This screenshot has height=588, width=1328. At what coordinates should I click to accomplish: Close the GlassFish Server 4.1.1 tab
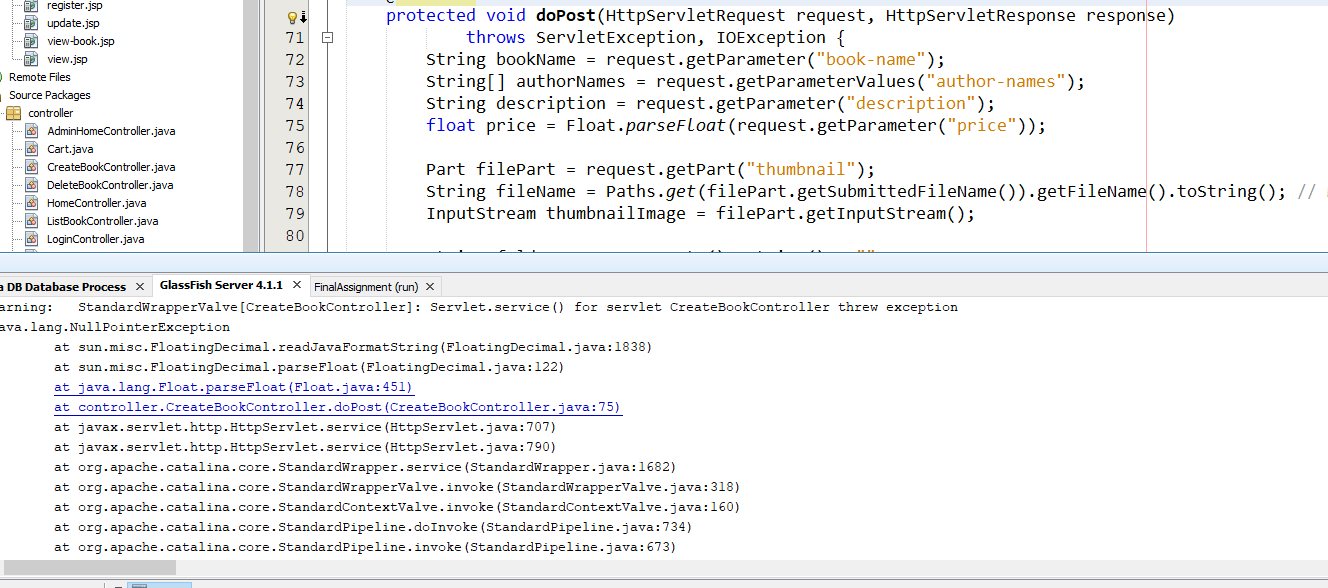298,287
